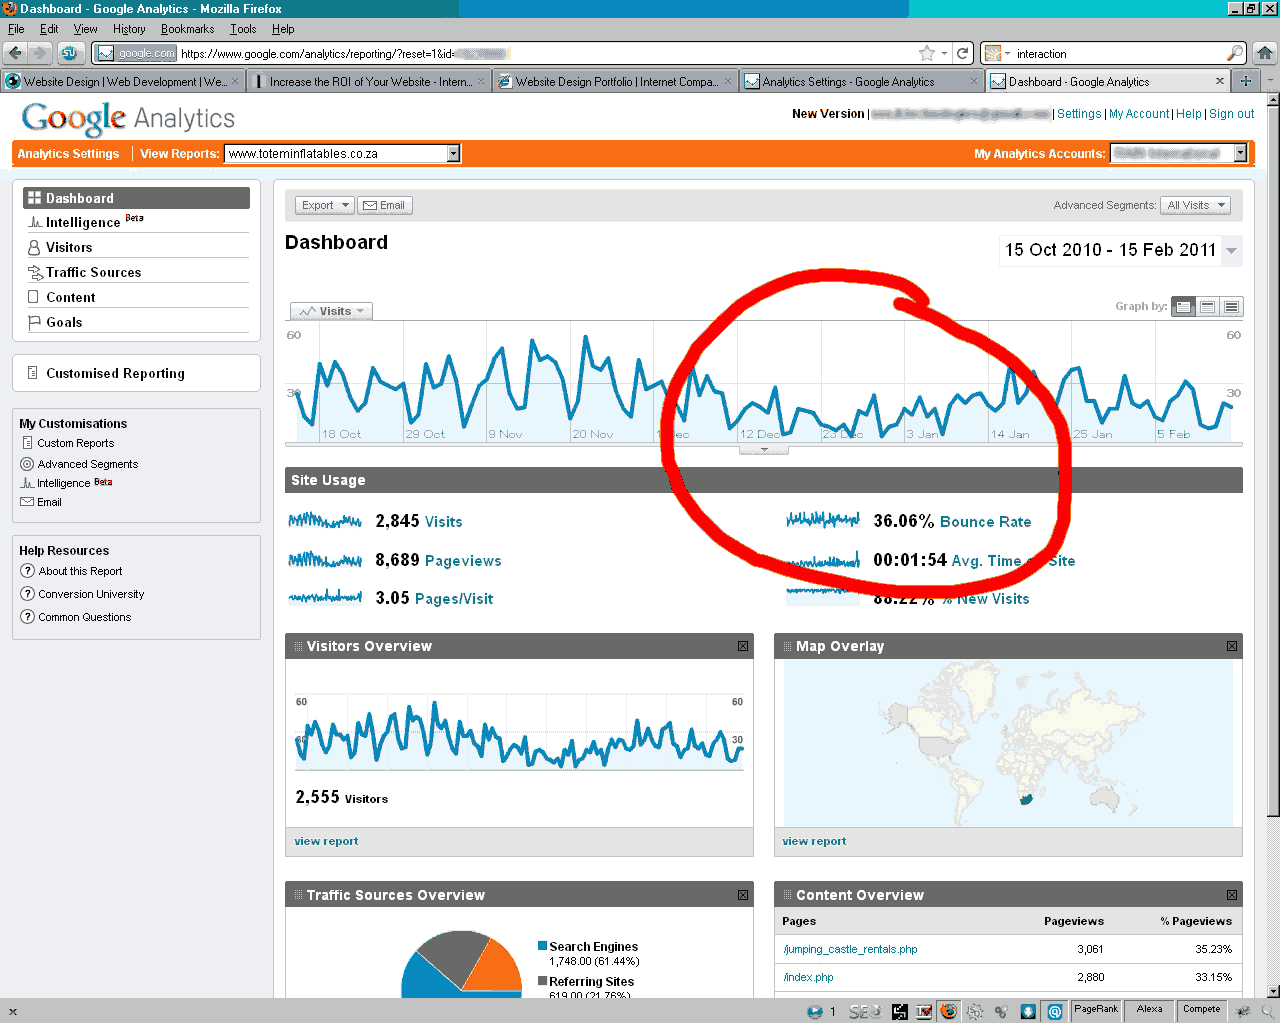This screenshot has height=1024, width=1280.
Task: Open the Bookmarks menu
Action: coord(188,29)
